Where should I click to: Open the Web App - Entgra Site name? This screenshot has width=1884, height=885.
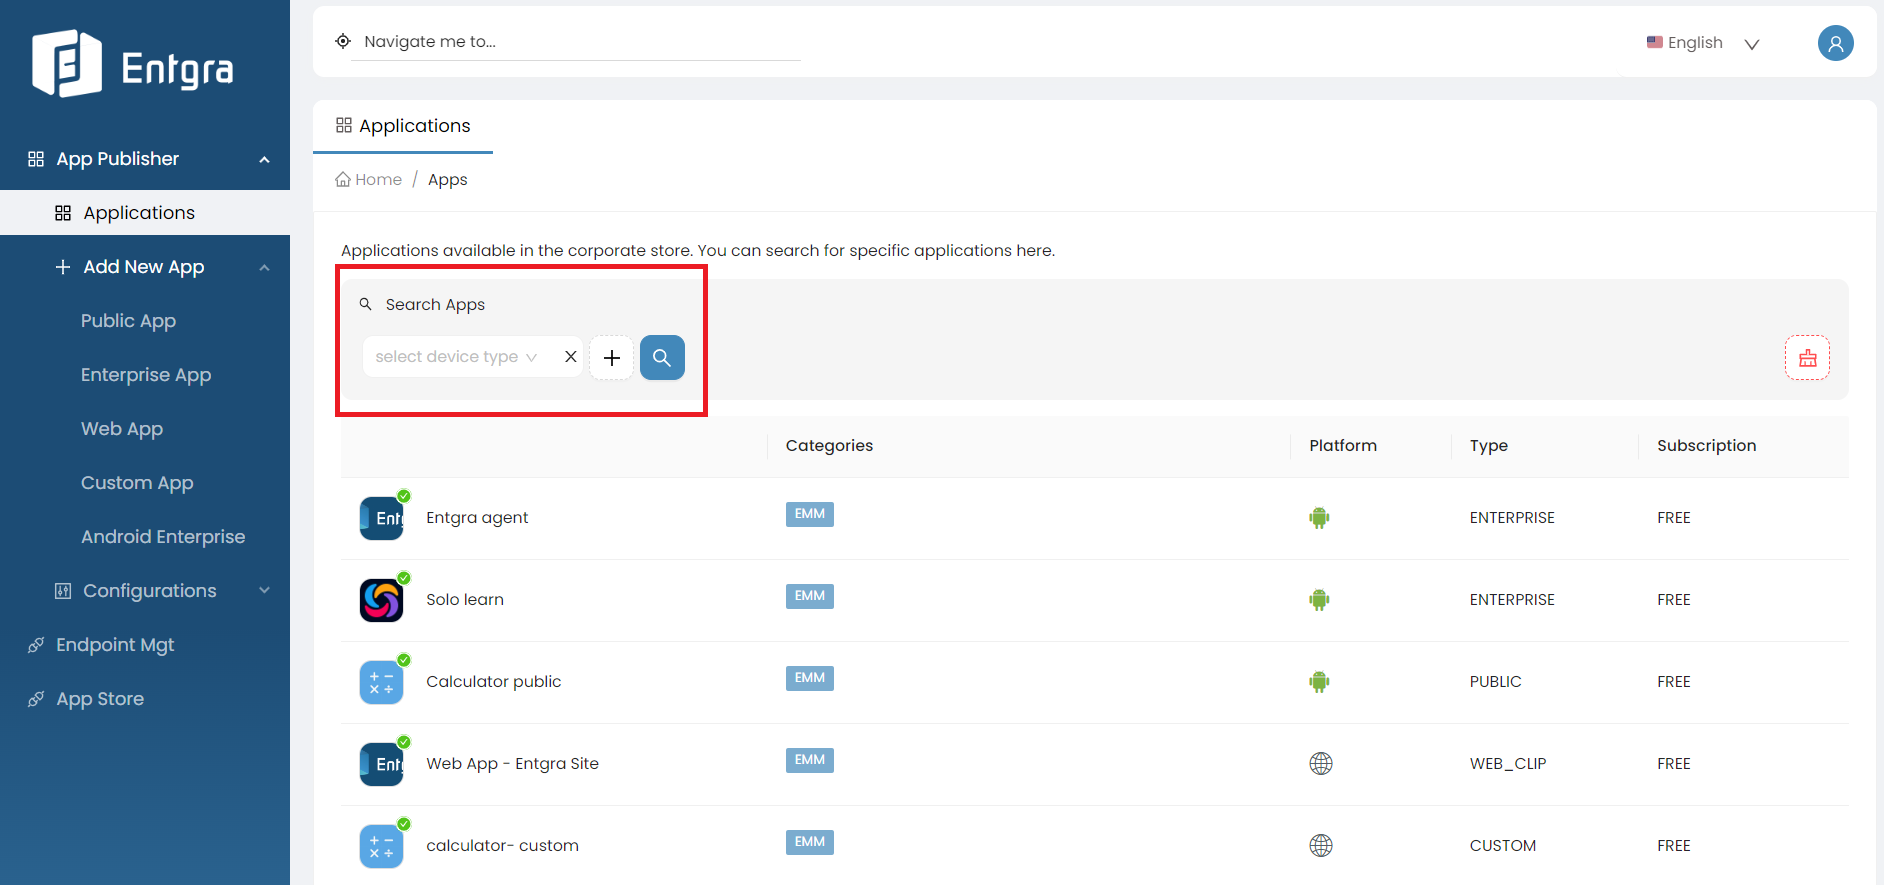(x=512, y=764)
